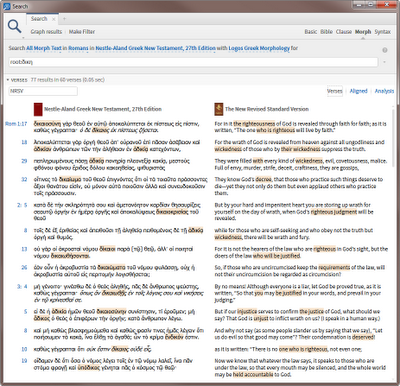Image resolution: width=400 pixels, height=386 pixels.
Task: Switch to the Clause search type
Action: [x=343, y=32]
